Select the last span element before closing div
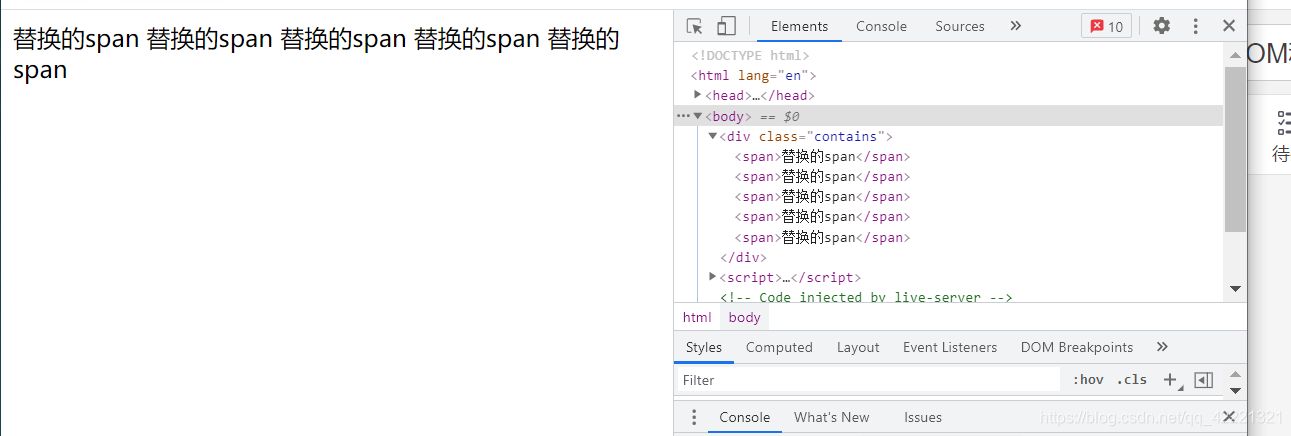The height and width of the screenshot is (436, 1291). click(x=822, y=237)
